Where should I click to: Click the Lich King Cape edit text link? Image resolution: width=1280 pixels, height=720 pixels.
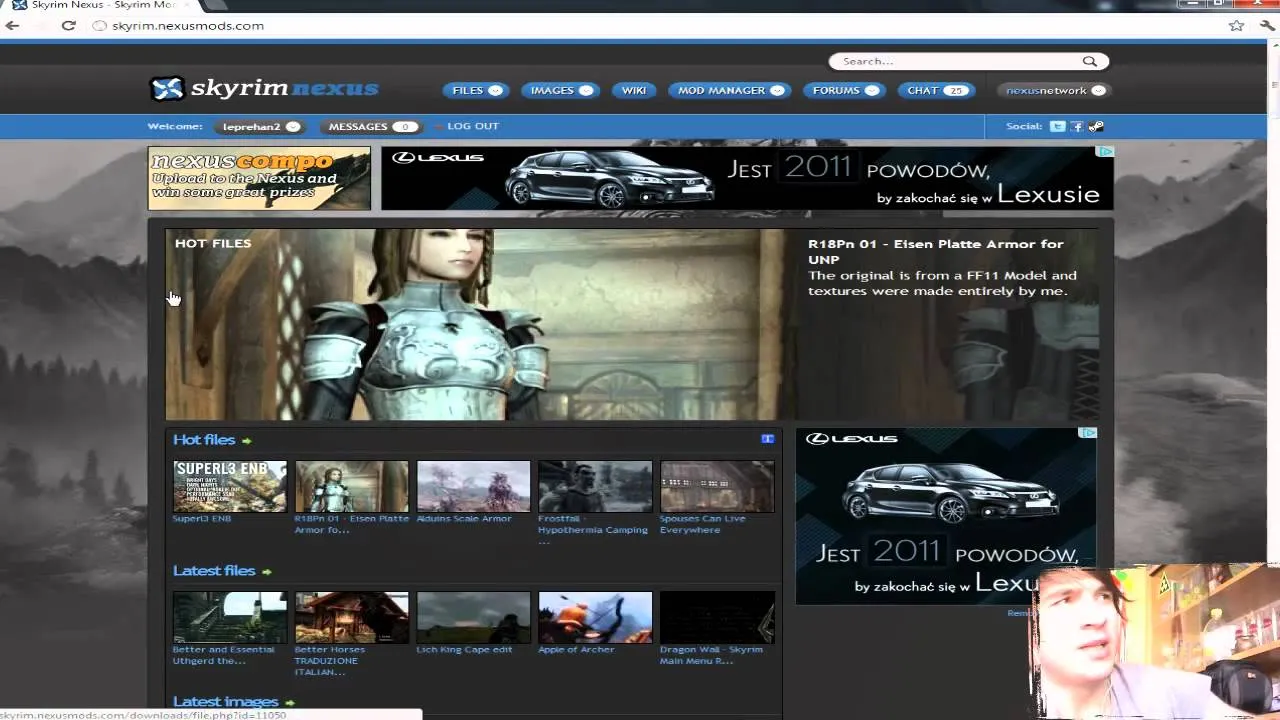464,650
